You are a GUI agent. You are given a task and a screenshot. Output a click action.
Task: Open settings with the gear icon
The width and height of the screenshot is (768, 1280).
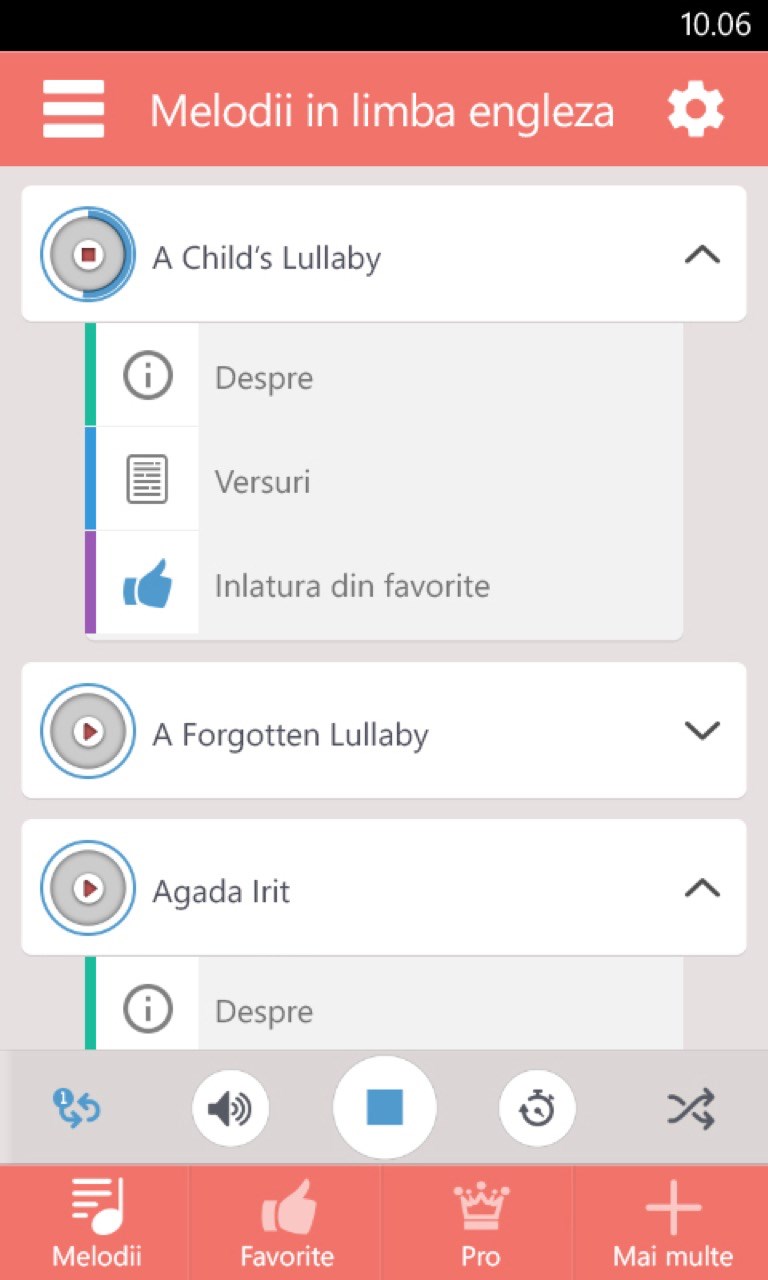pos(695,109)
